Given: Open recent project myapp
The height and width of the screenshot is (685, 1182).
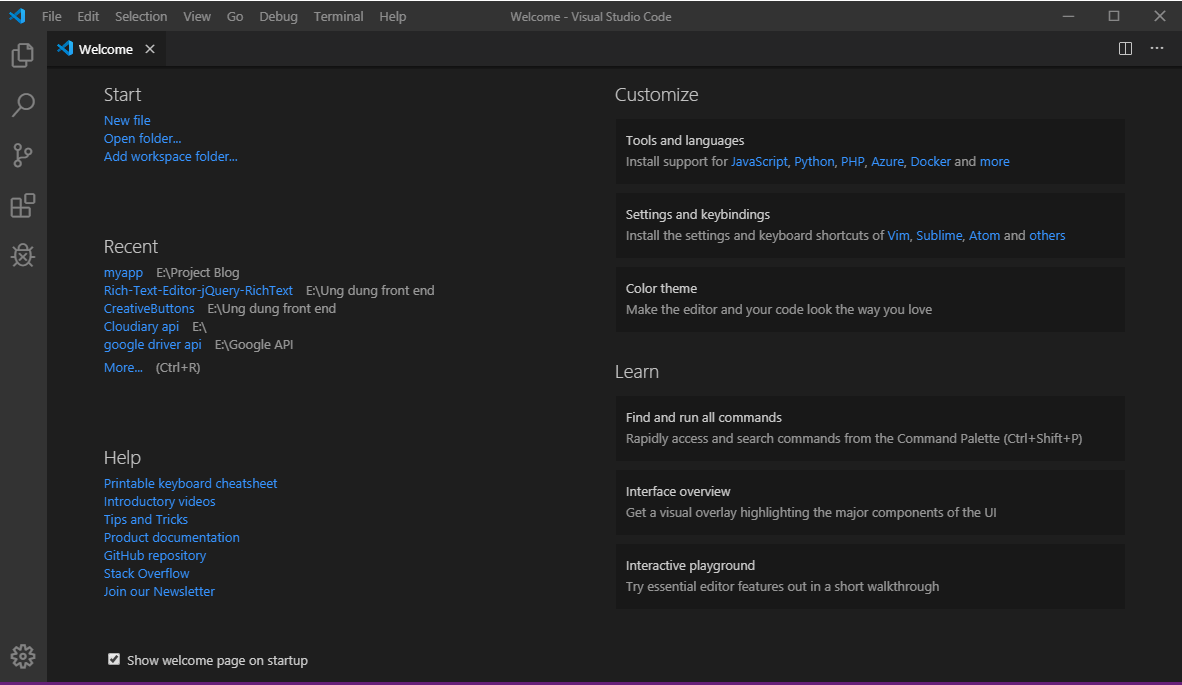Looking at the screenshot, I should 123,273.
